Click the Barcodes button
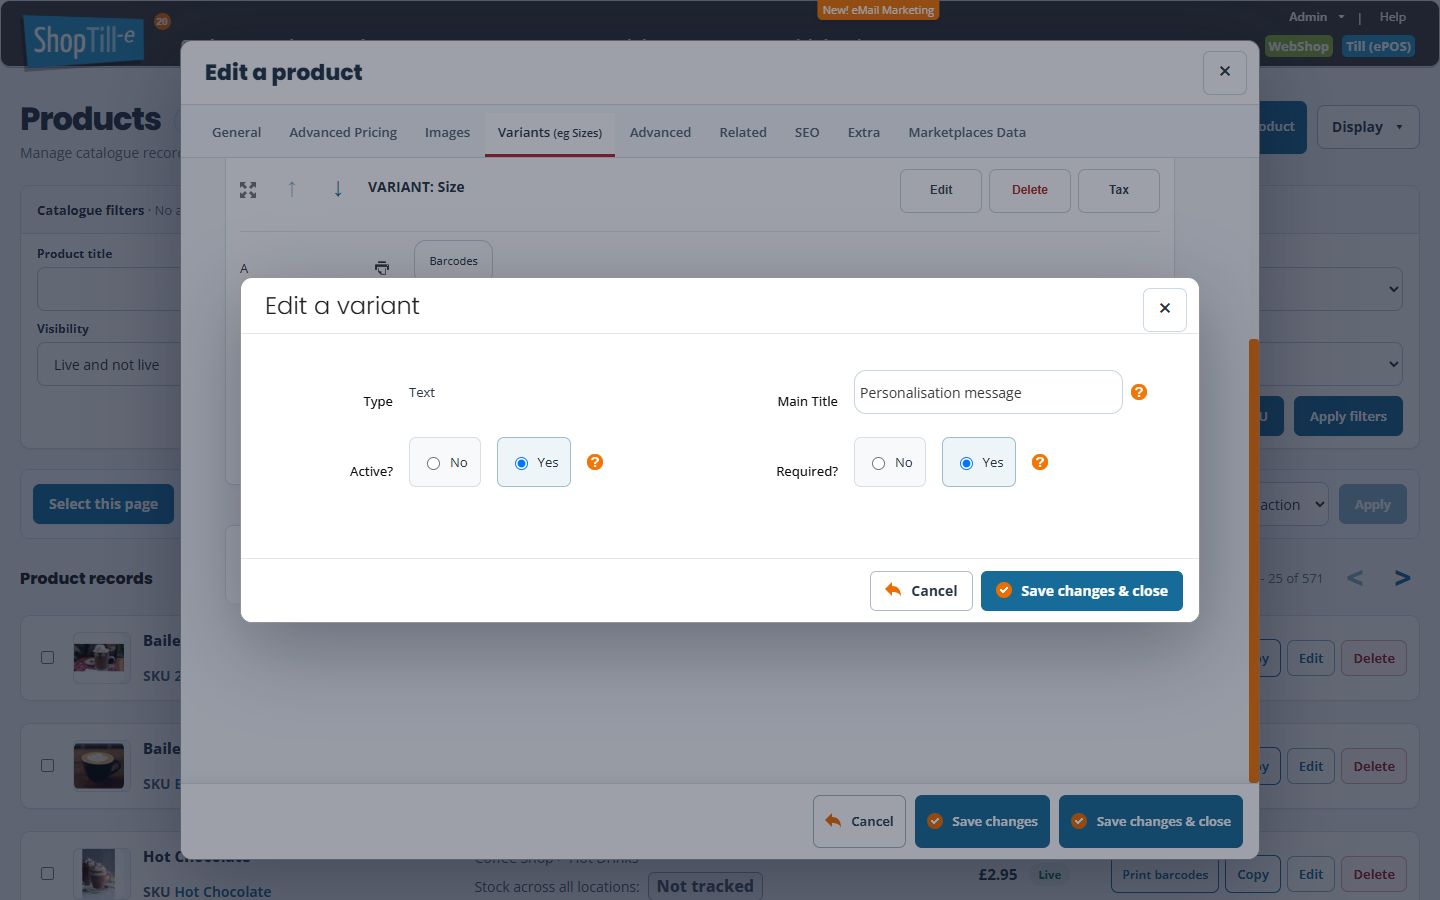This screenshot has height=900, width=1440. pos(453,260)
